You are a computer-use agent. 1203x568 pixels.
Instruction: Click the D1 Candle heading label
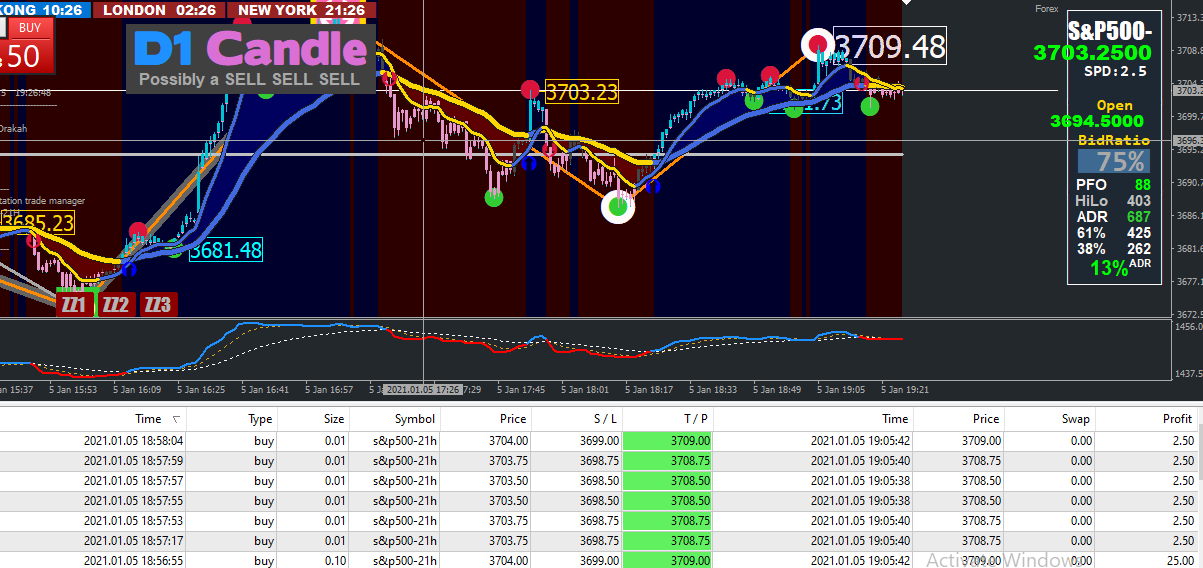tap(250, 47)
